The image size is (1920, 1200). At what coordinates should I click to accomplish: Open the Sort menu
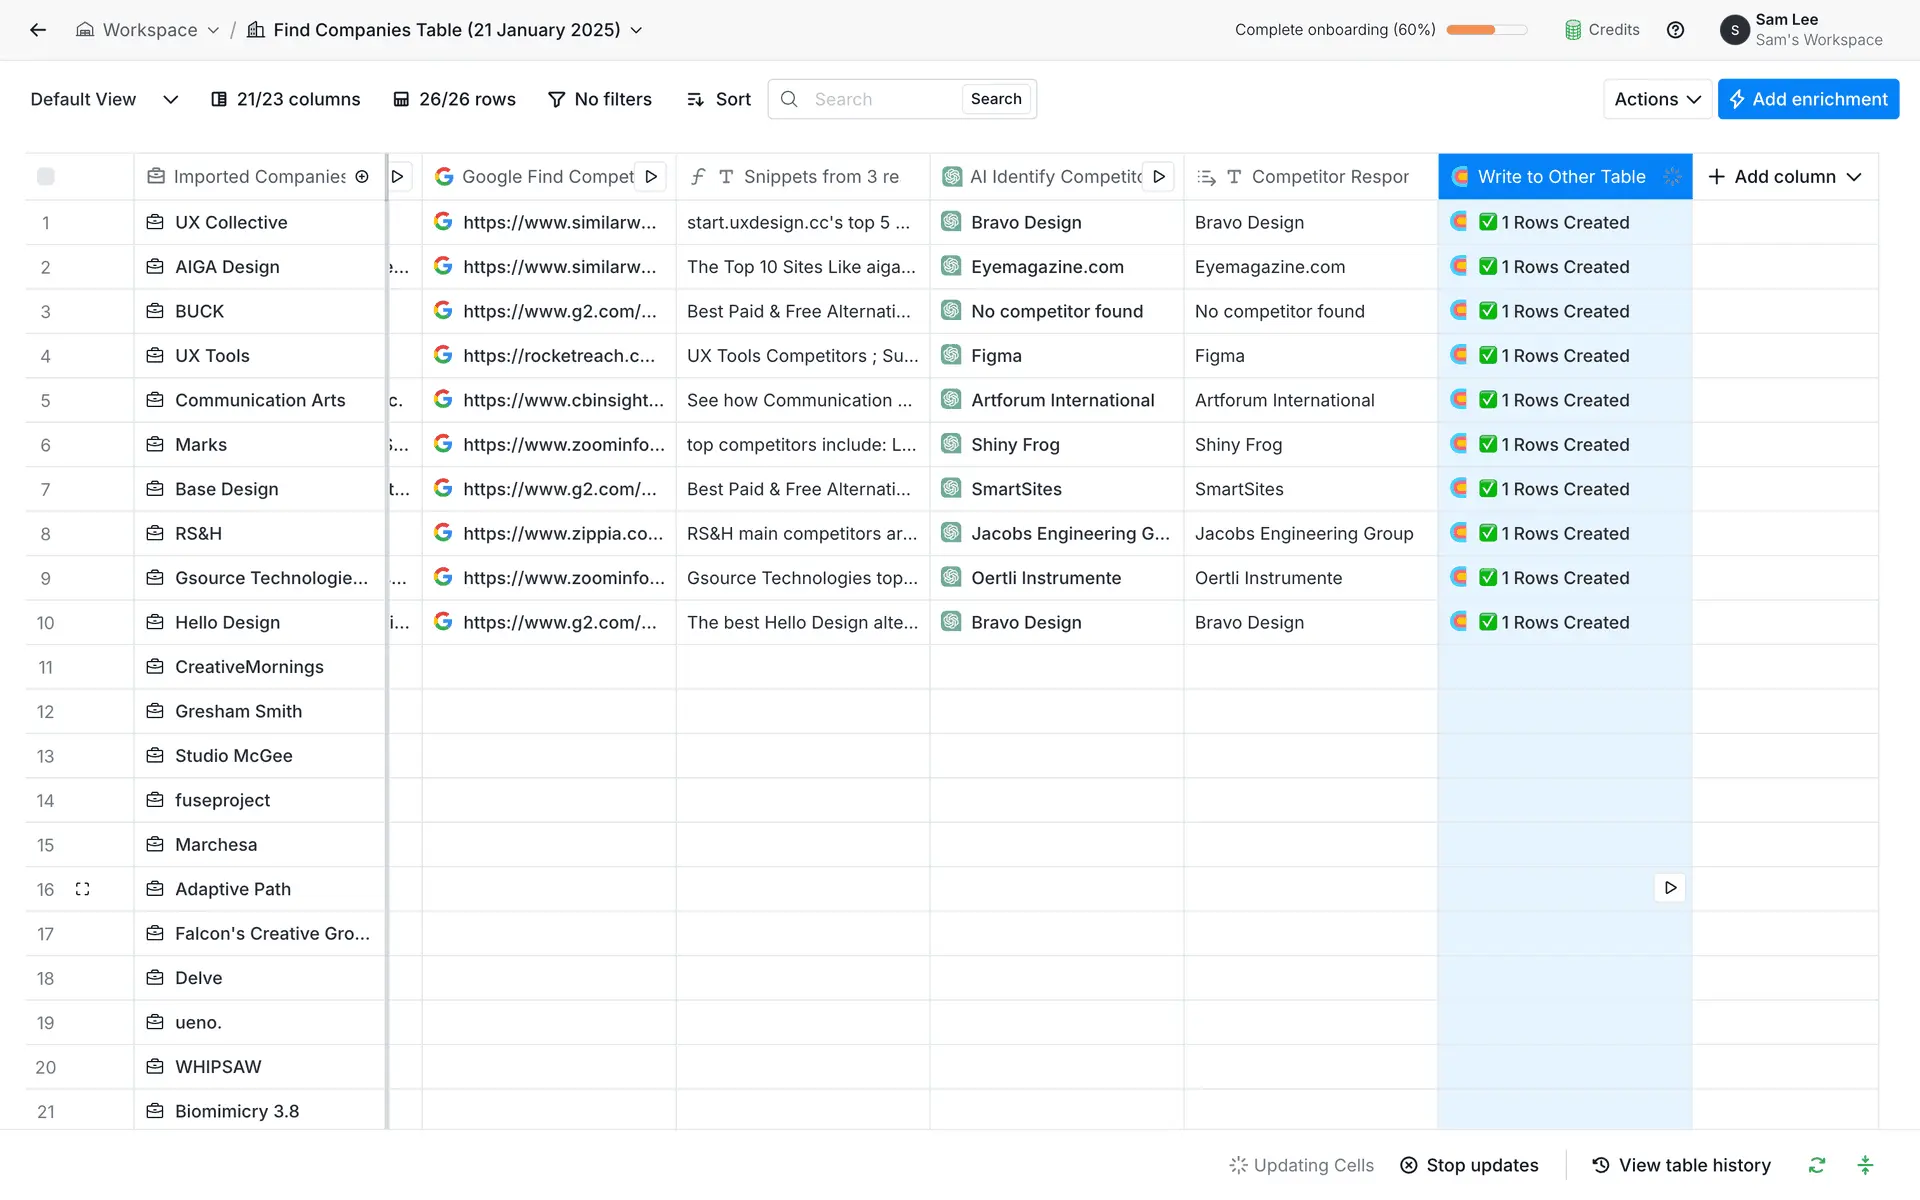tap(719, 99)
